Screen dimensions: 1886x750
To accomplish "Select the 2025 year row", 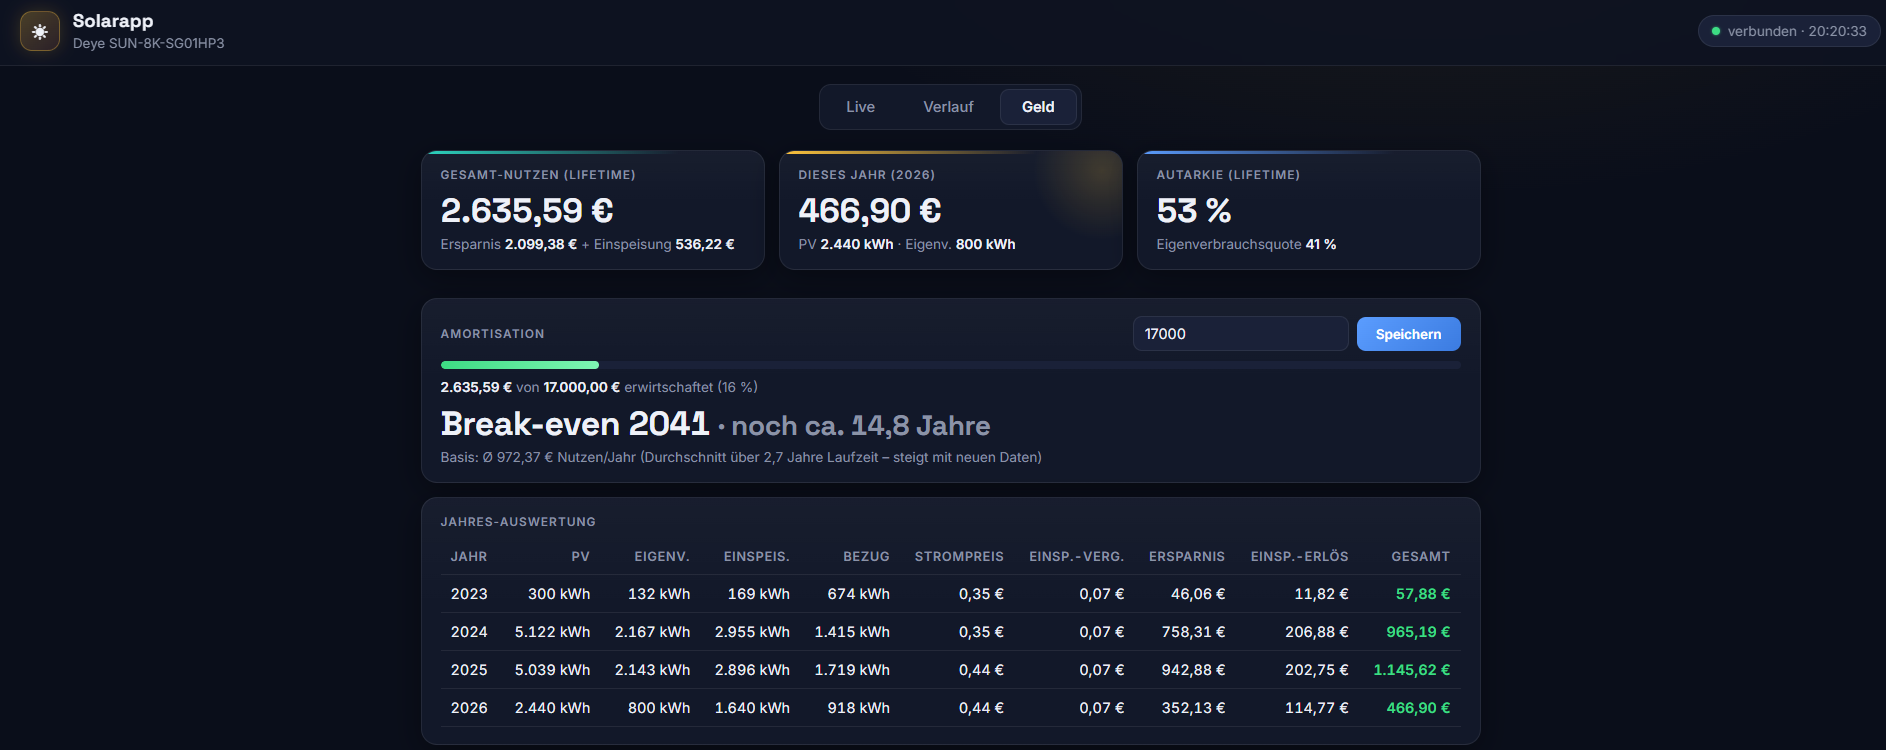I will click(951, 670).
